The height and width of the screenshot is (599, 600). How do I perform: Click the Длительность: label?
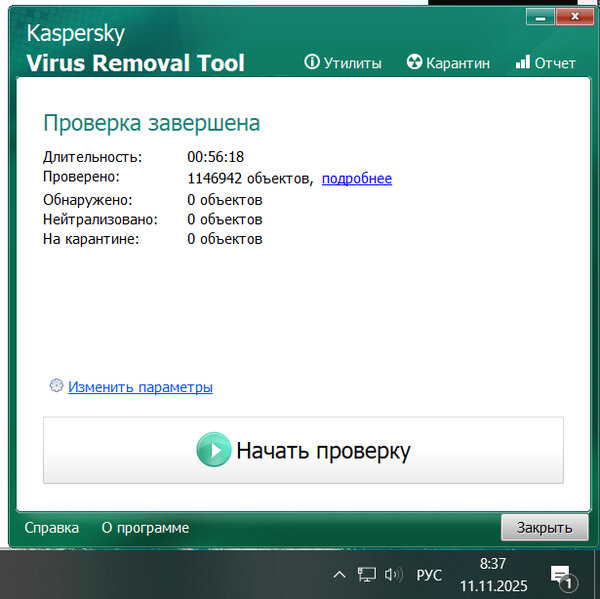[92, 157]
